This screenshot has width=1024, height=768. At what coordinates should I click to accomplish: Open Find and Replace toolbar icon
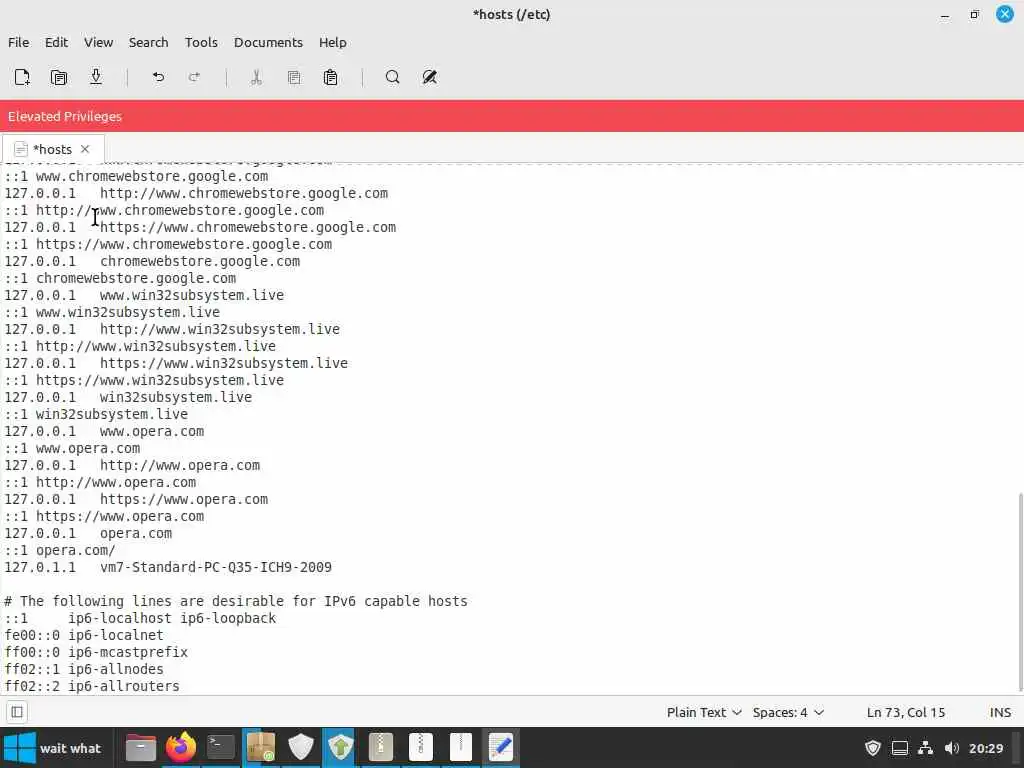430,77
